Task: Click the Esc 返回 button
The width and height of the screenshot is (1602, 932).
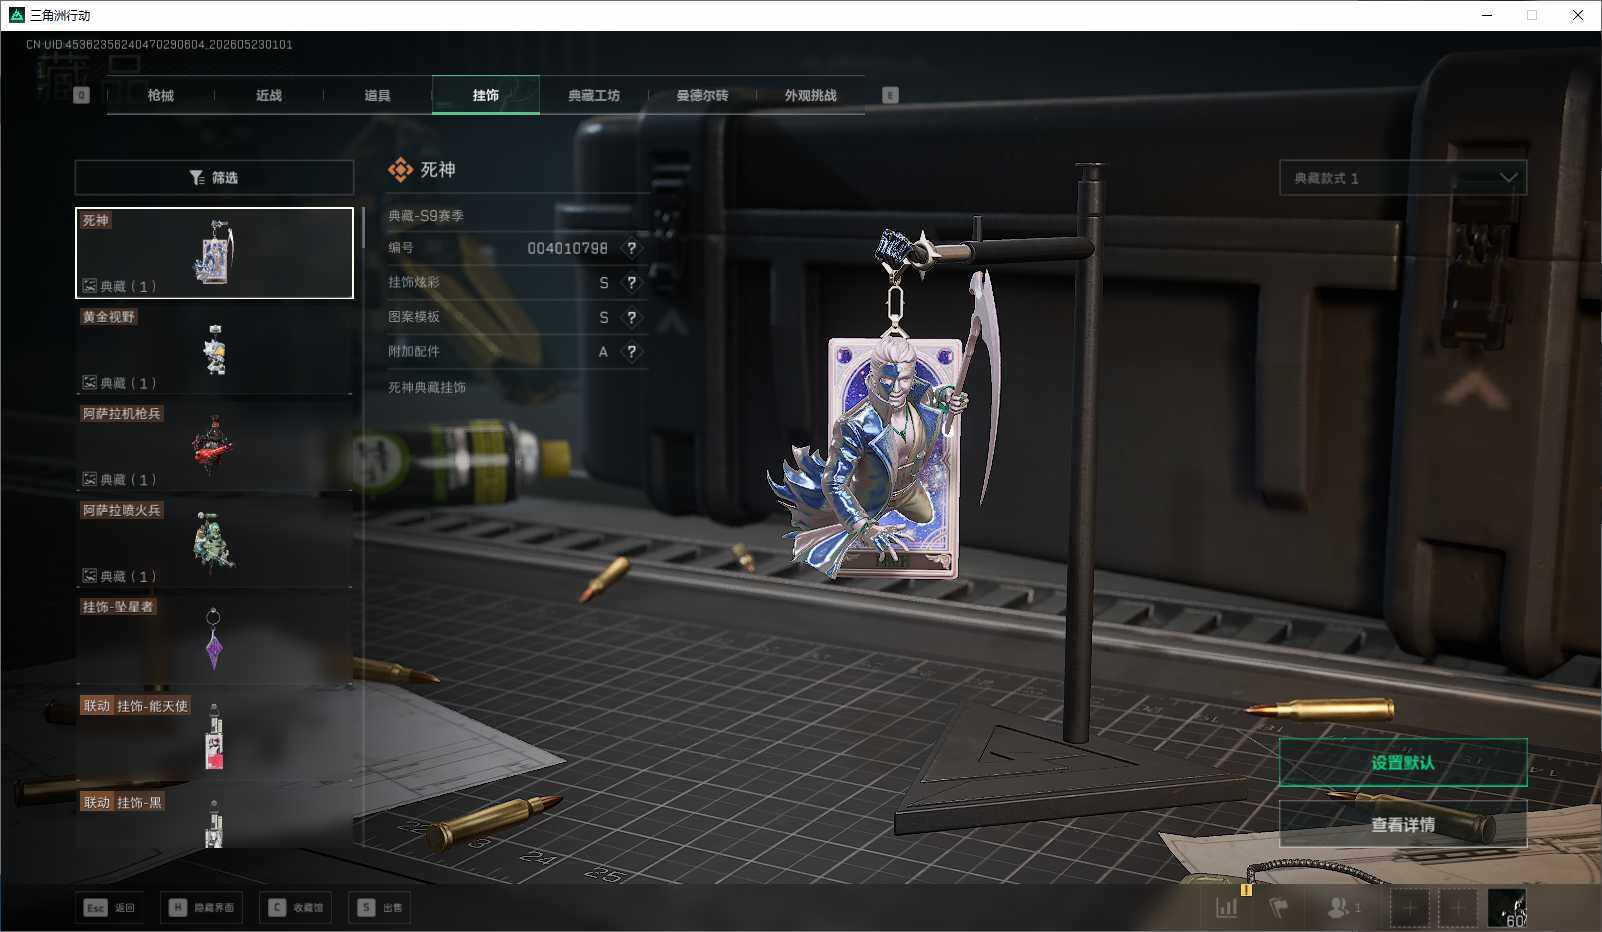Action: pos(109,908)
